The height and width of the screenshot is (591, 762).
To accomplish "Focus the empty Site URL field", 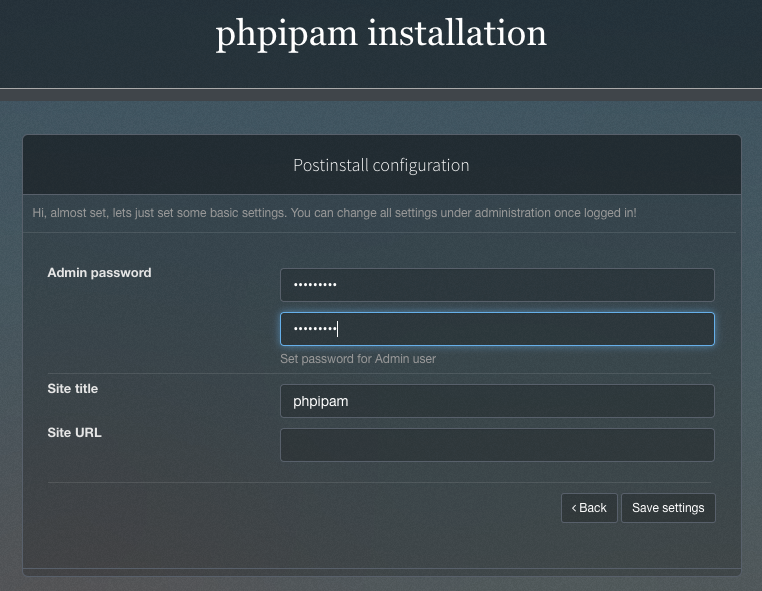I will click(x=497, y=445).
